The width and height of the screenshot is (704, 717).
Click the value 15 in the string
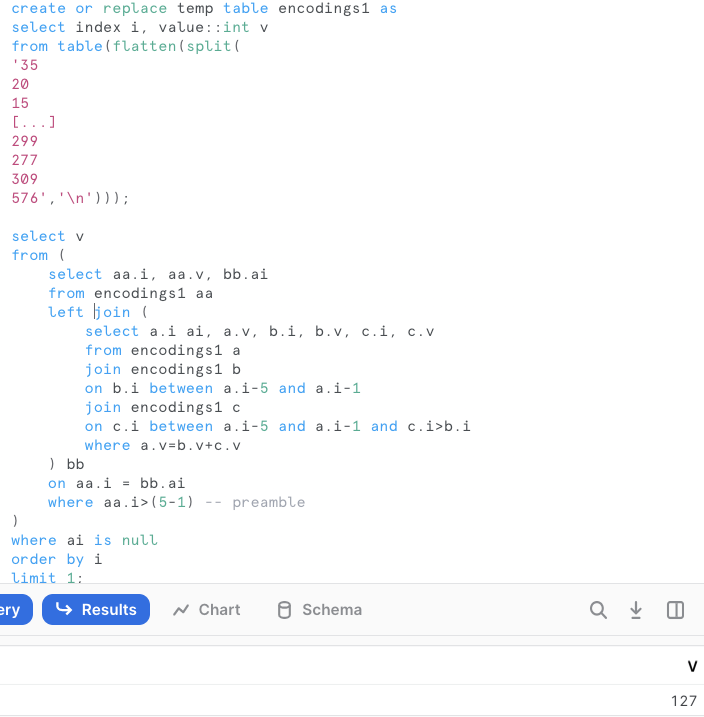[21, 103]
